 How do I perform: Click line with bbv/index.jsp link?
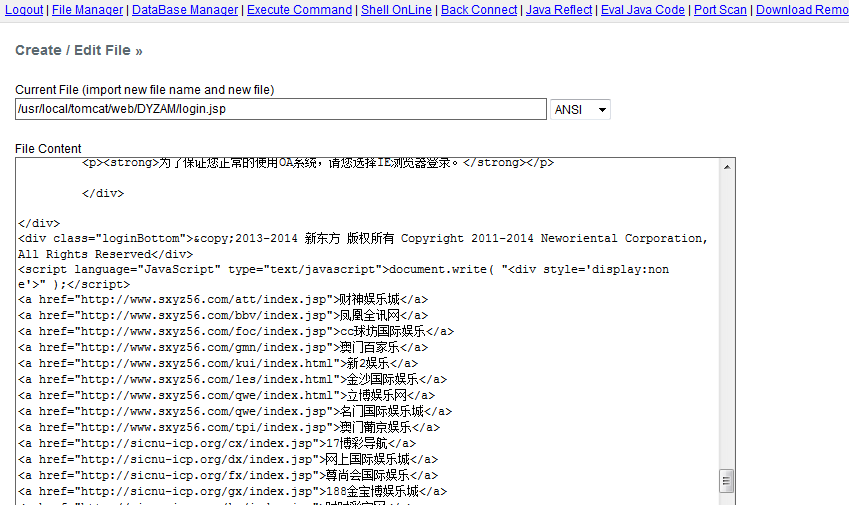223,316
